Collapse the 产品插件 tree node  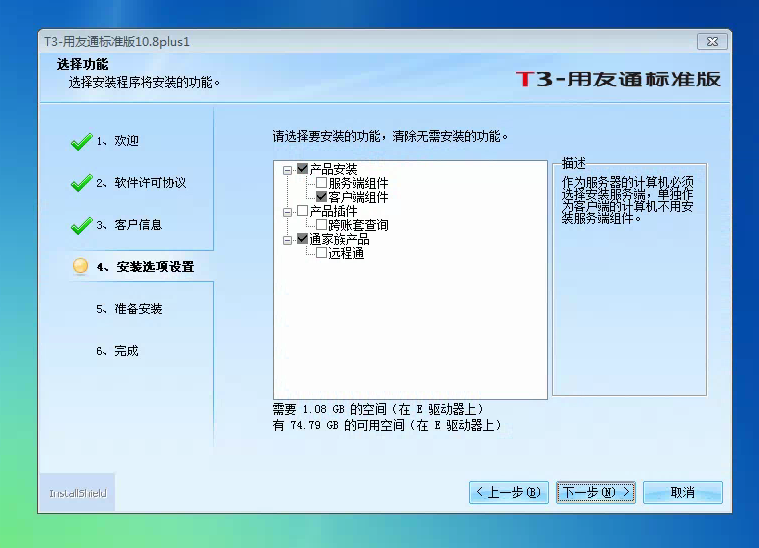click(x=287, y=212)
